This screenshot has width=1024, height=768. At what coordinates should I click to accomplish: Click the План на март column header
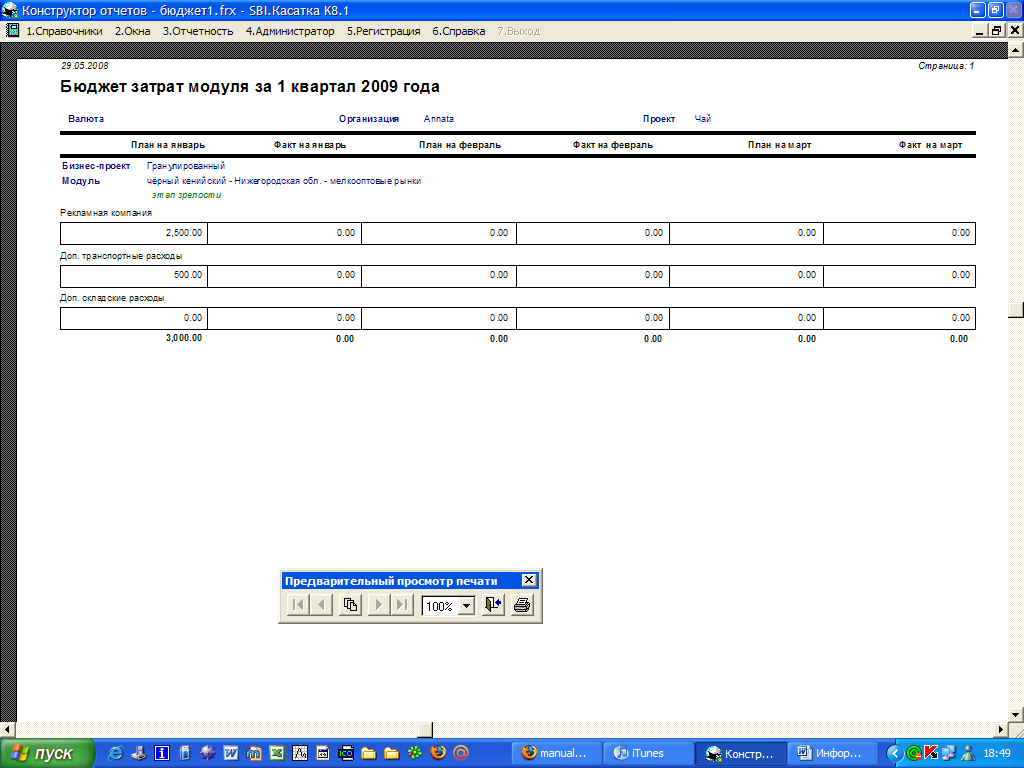coord(779,145)
